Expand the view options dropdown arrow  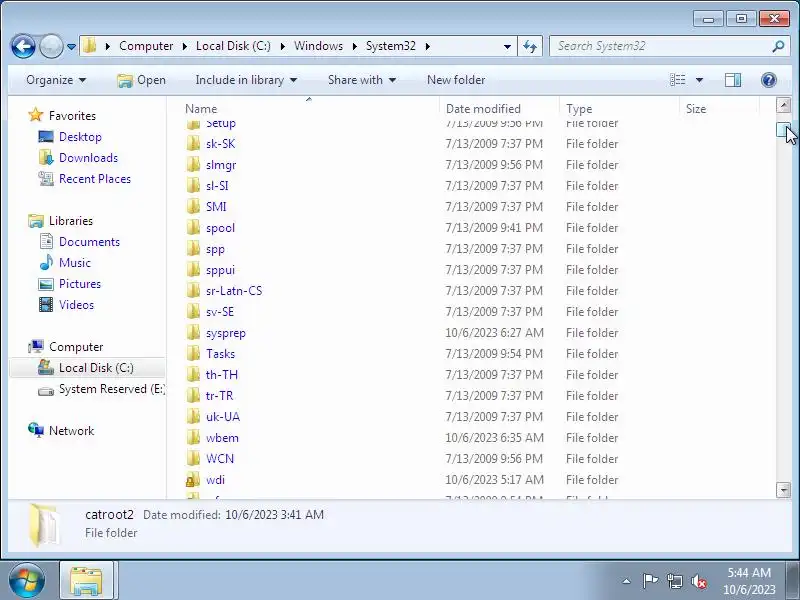point(699,80)
